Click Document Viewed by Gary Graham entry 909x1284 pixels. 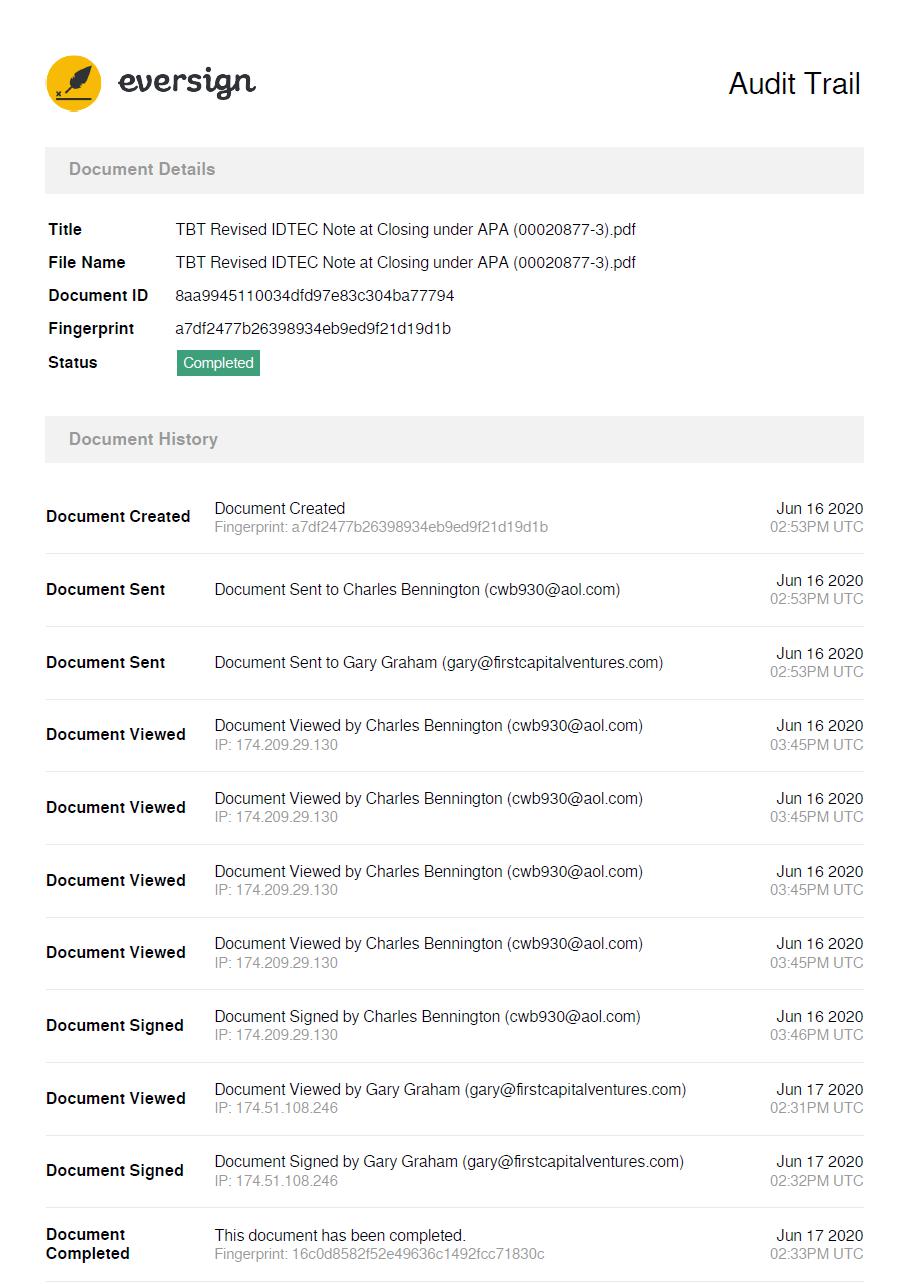(x=450, y=1089)
